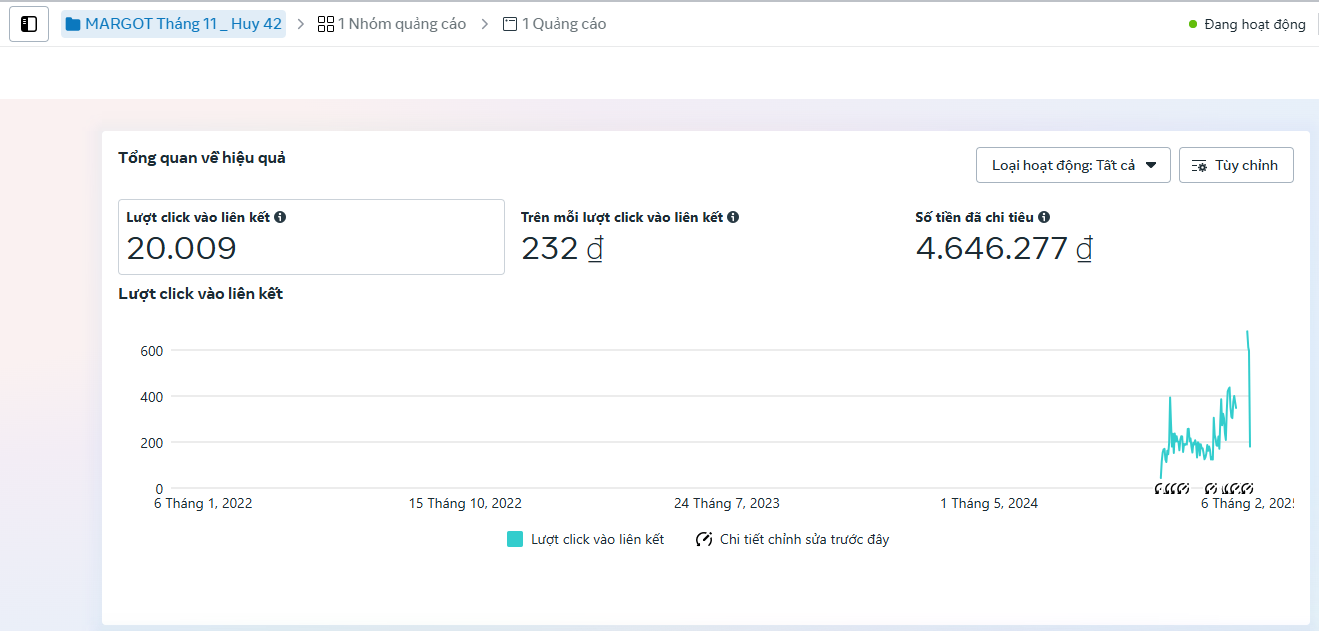1319x631 pixels.
Task: Open info icon for Trên mỗi lượt click
Action: 733,217
